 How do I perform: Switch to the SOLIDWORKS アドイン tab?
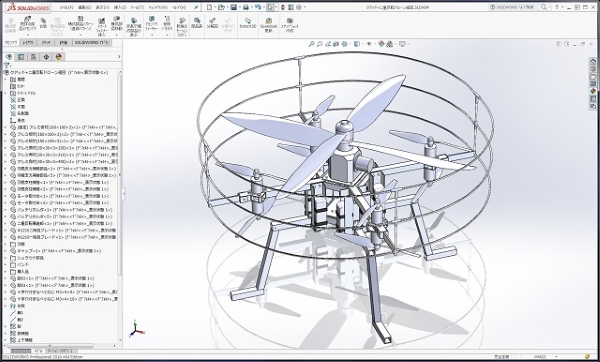point(92,42)
